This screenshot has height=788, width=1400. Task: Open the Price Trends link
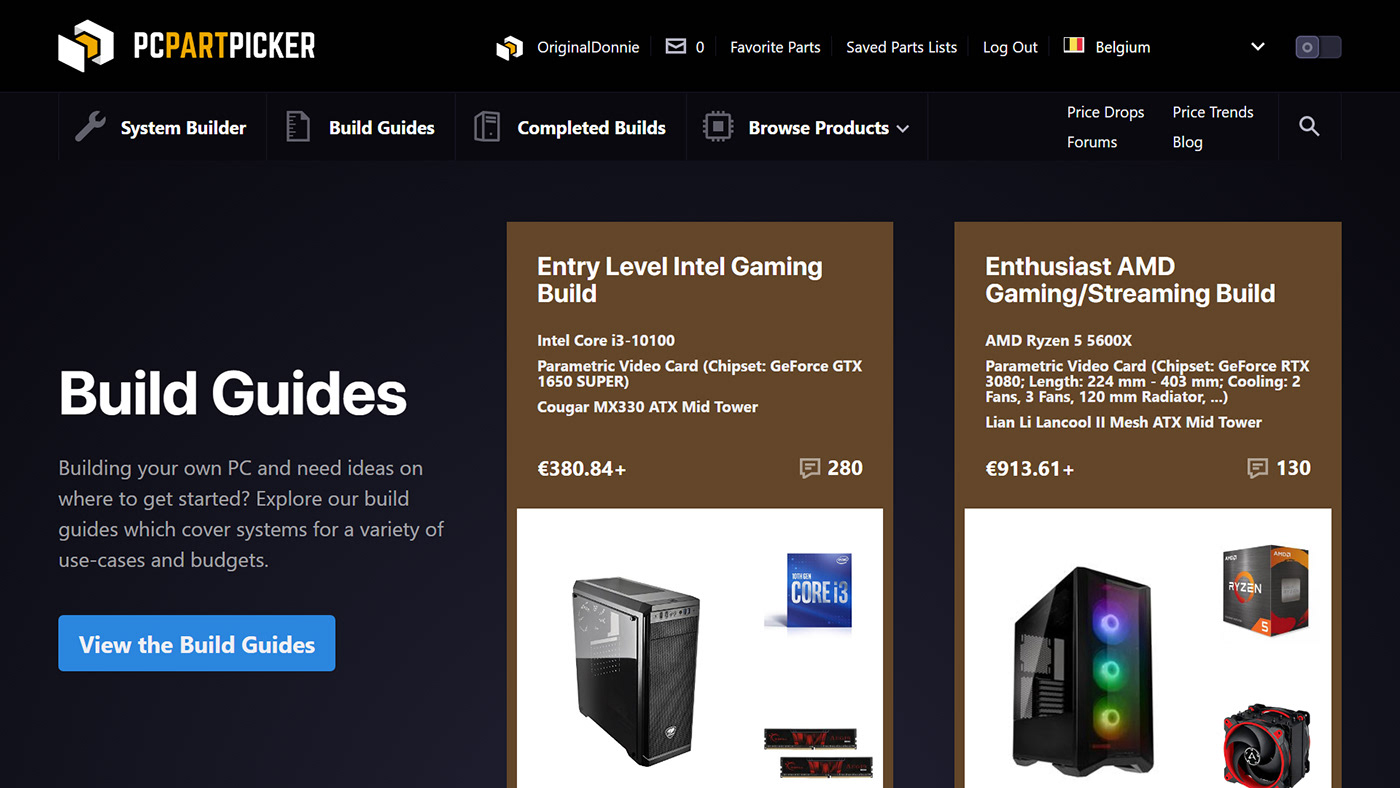[1213, 112]
